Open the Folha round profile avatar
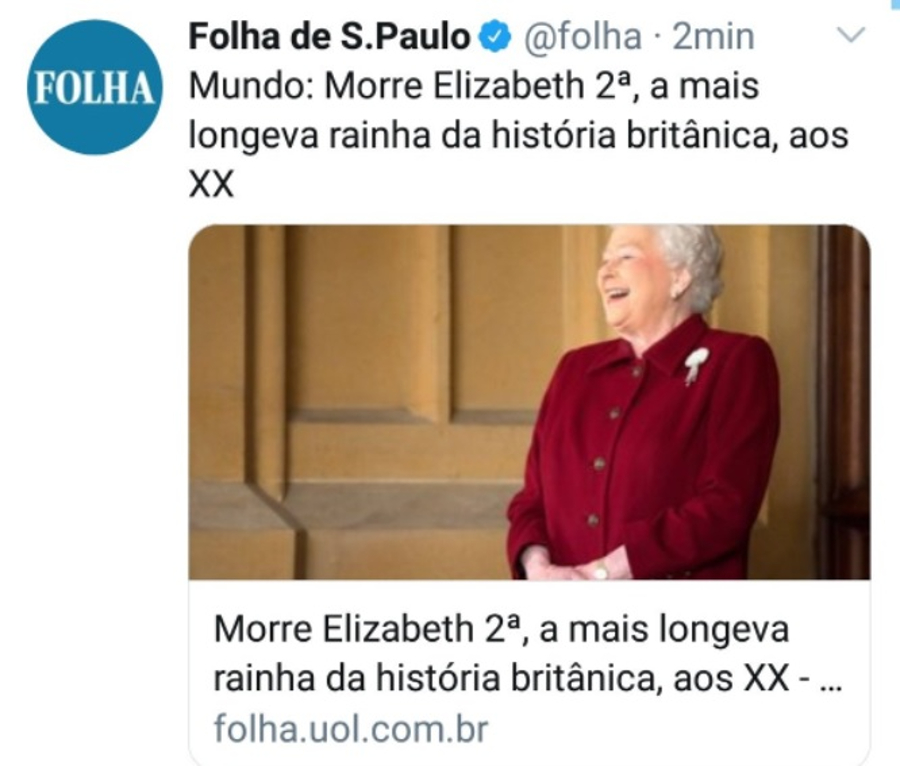 click(x=95, y=87)
